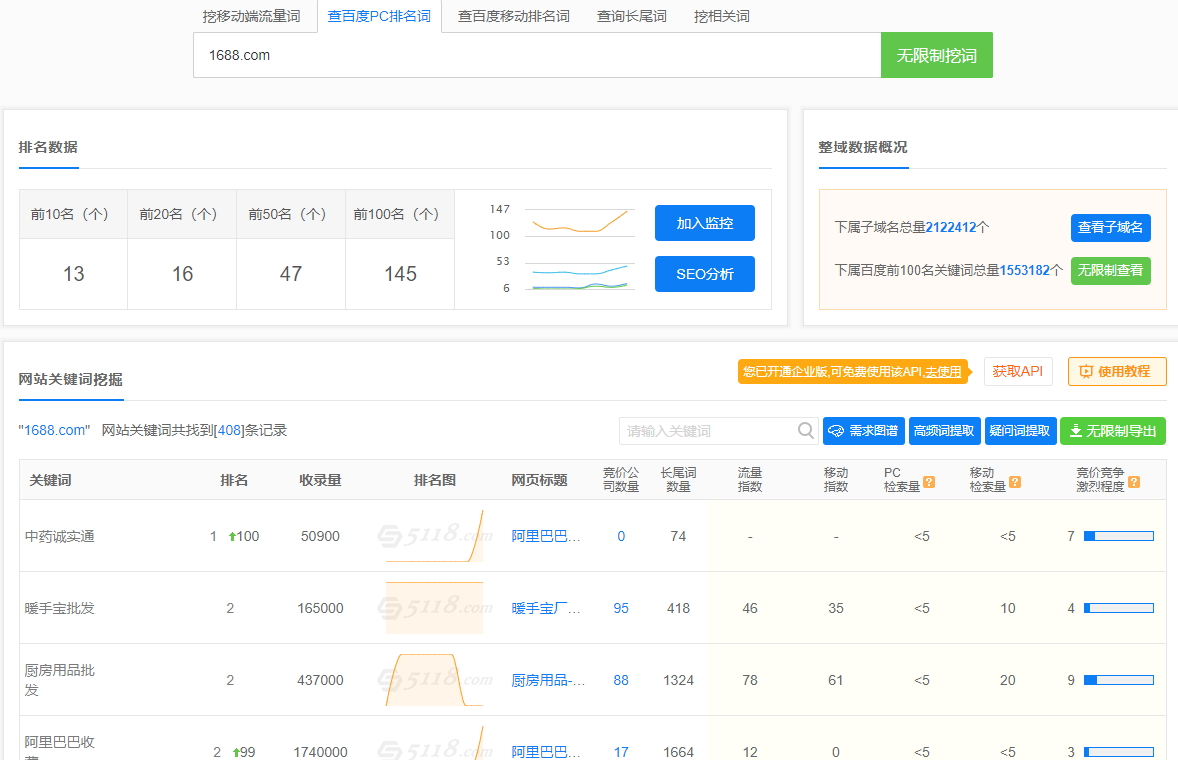Click the subdomain total 2122412

(951, 227)
